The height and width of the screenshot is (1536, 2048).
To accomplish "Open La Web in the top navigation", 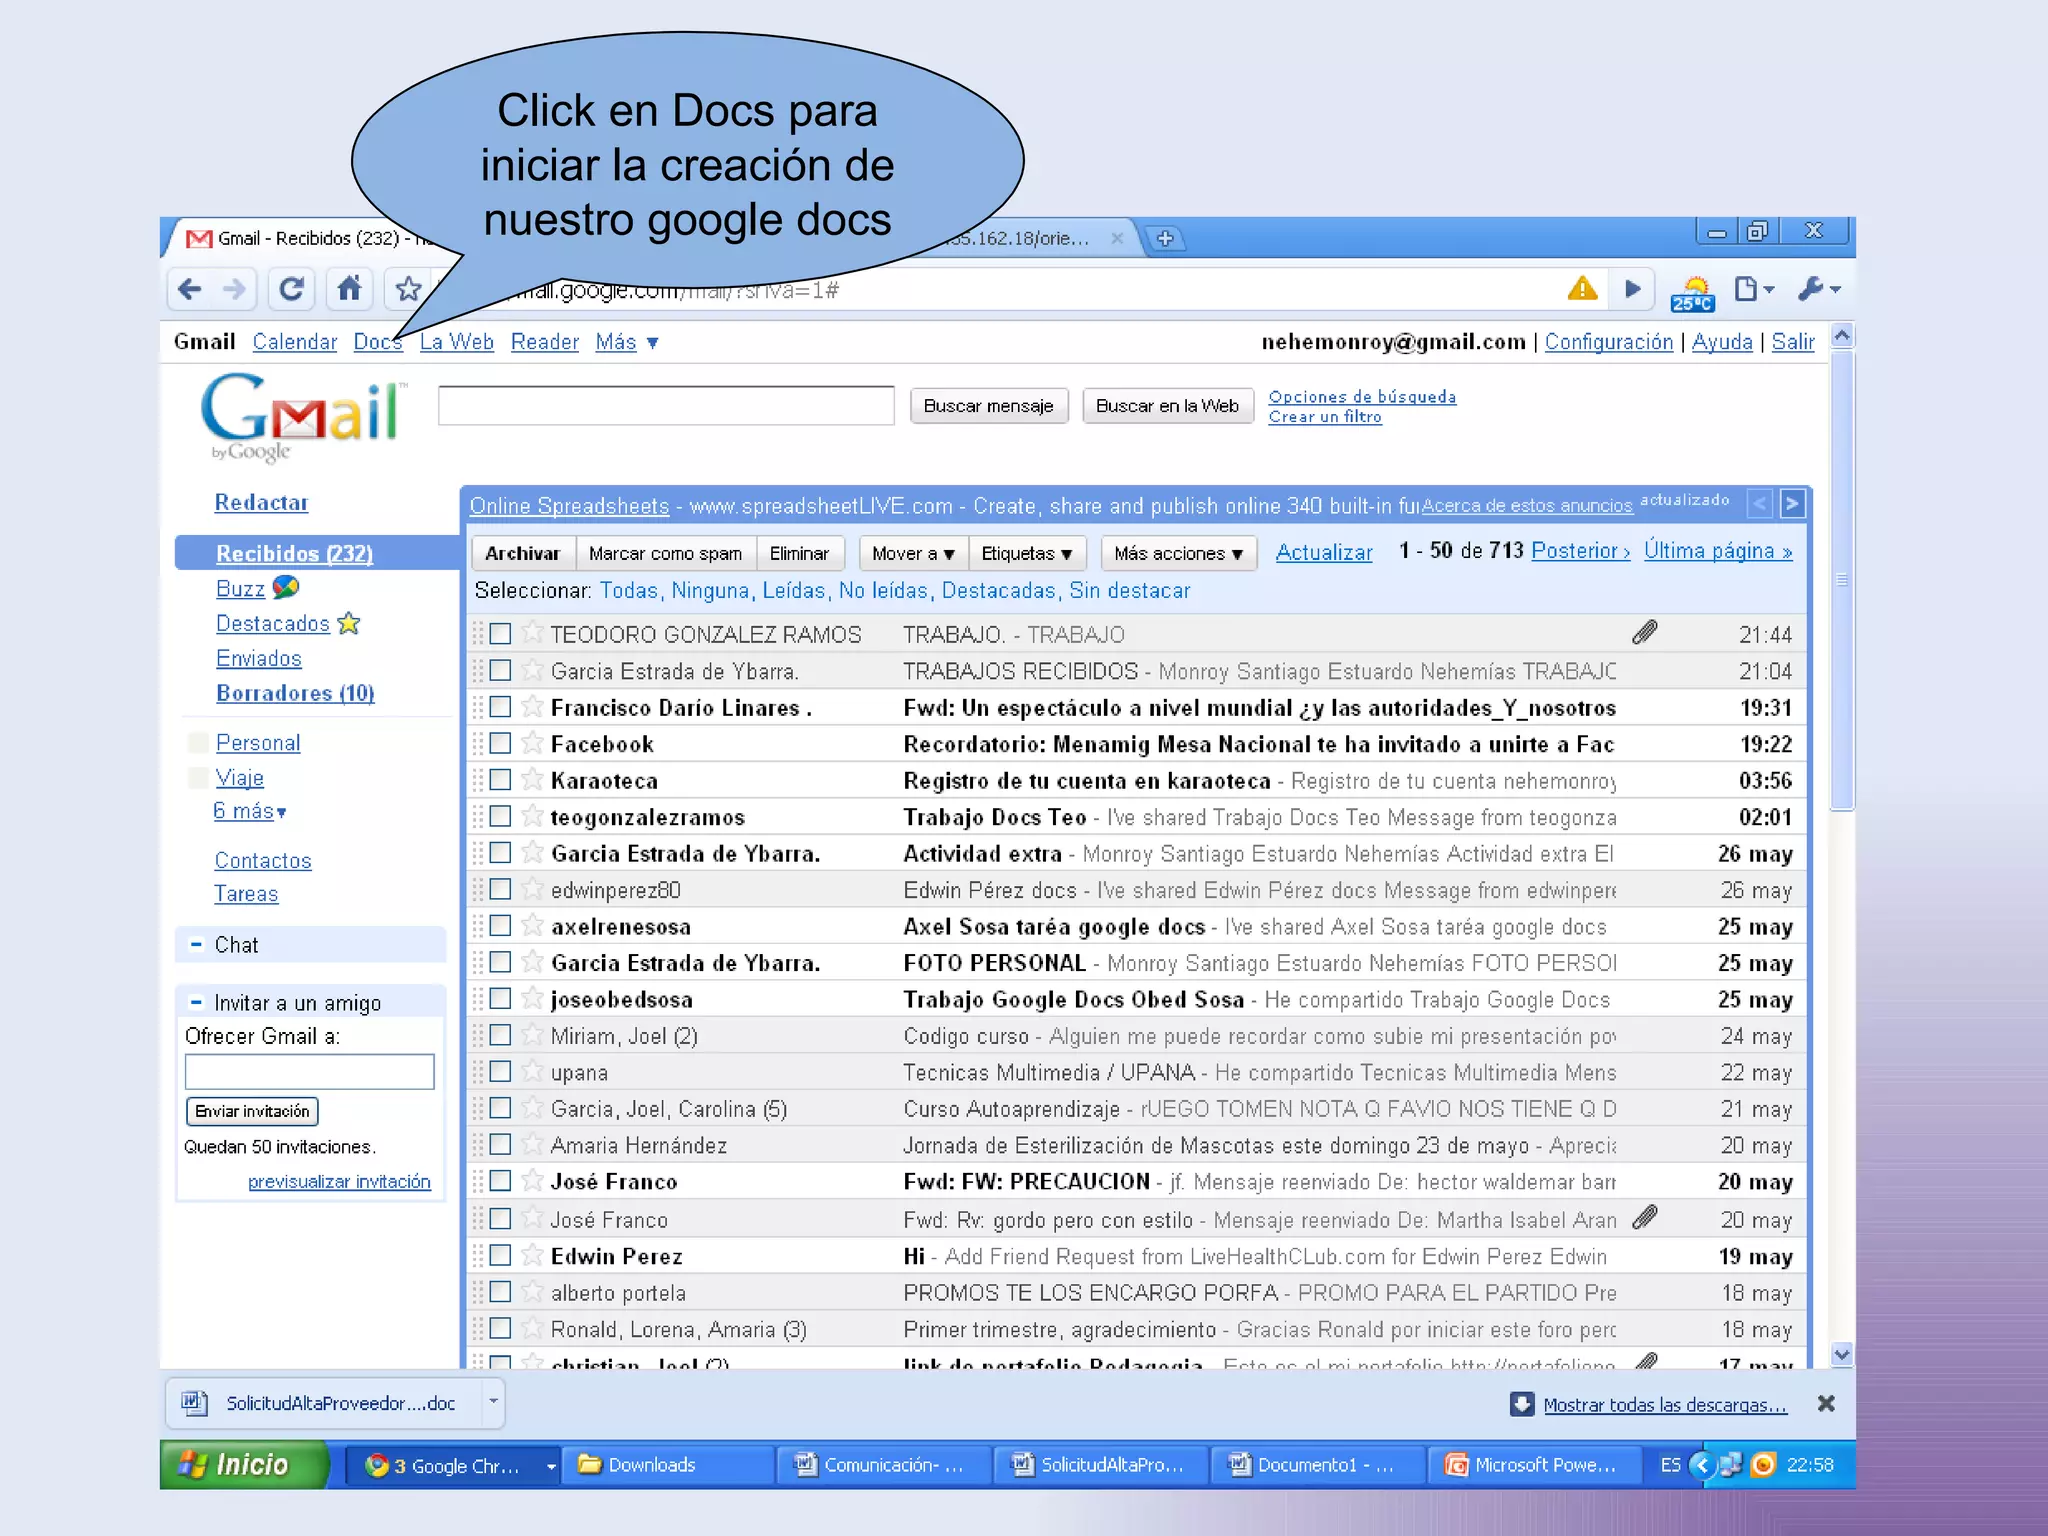I will tap(457, 342).
